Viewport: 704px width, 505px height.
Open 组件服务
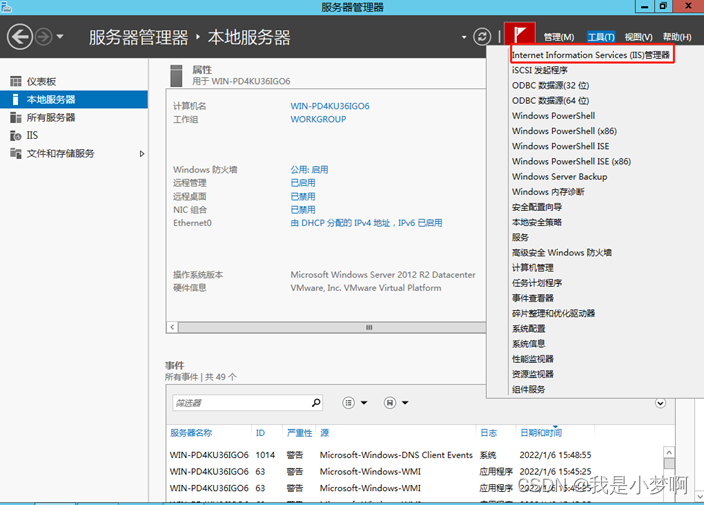tap(528, 389)
